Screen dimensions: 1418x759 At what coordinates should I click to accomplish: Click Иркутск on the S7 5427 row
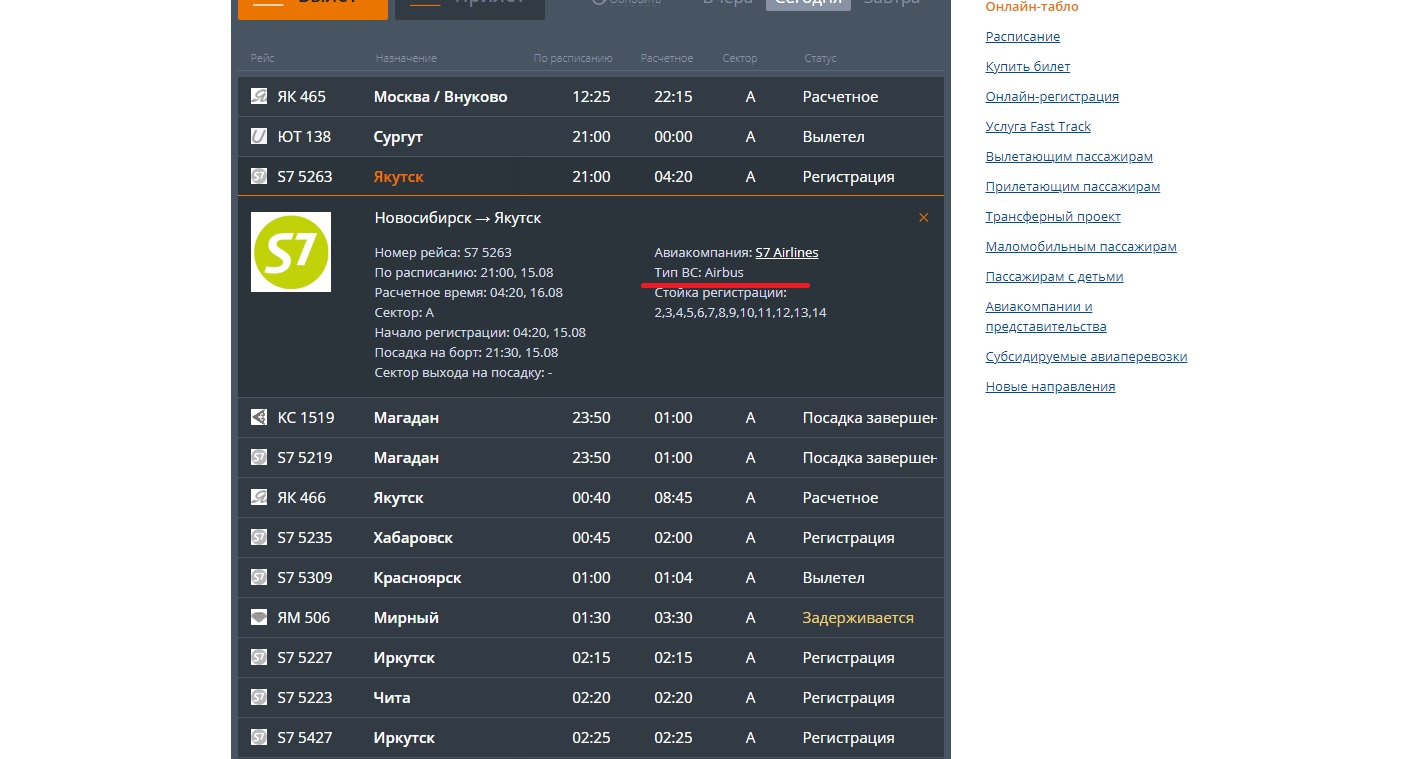[x=404, y=738]
